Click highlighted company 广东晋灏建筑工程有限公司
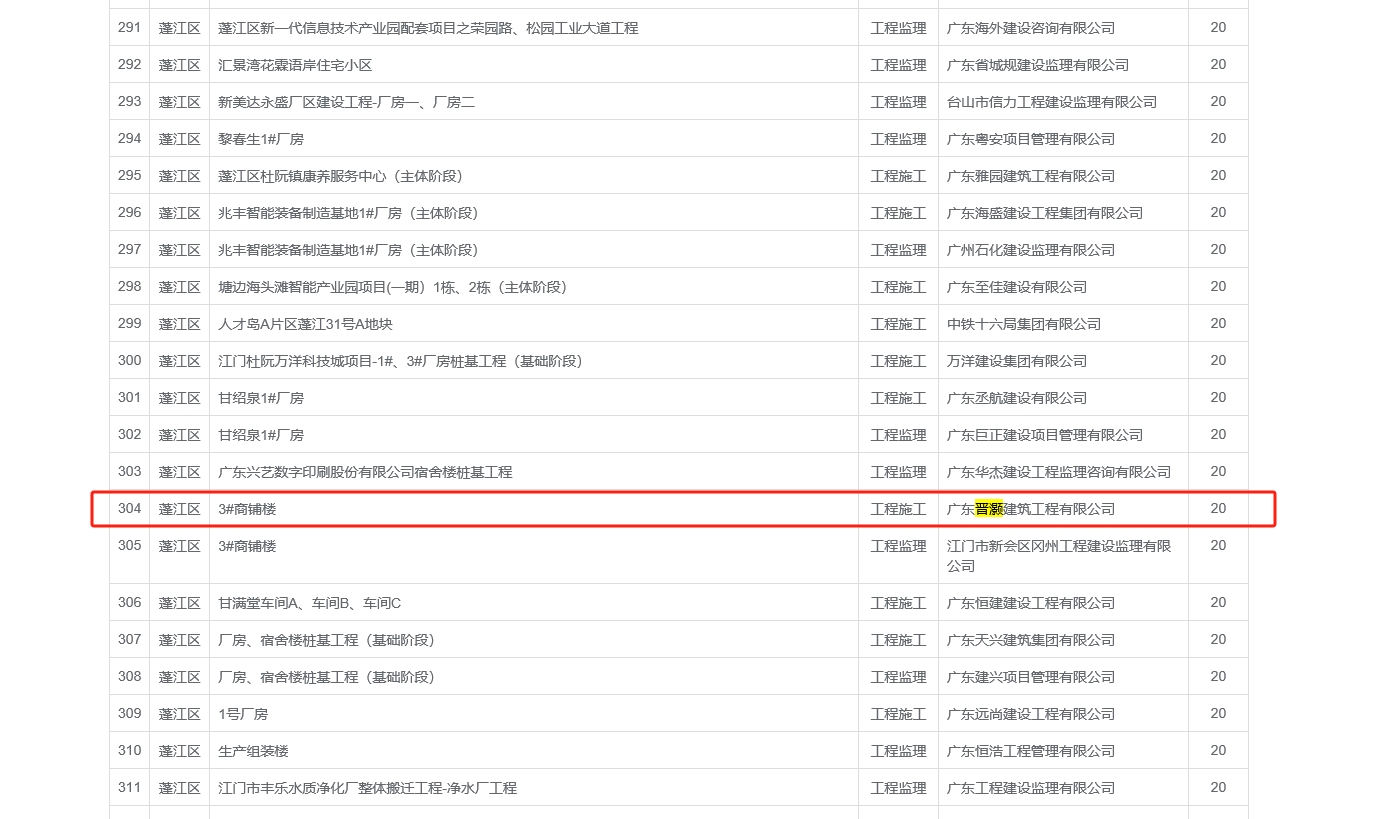This screenshot has height=819, width=1374. click(1031, 509)
